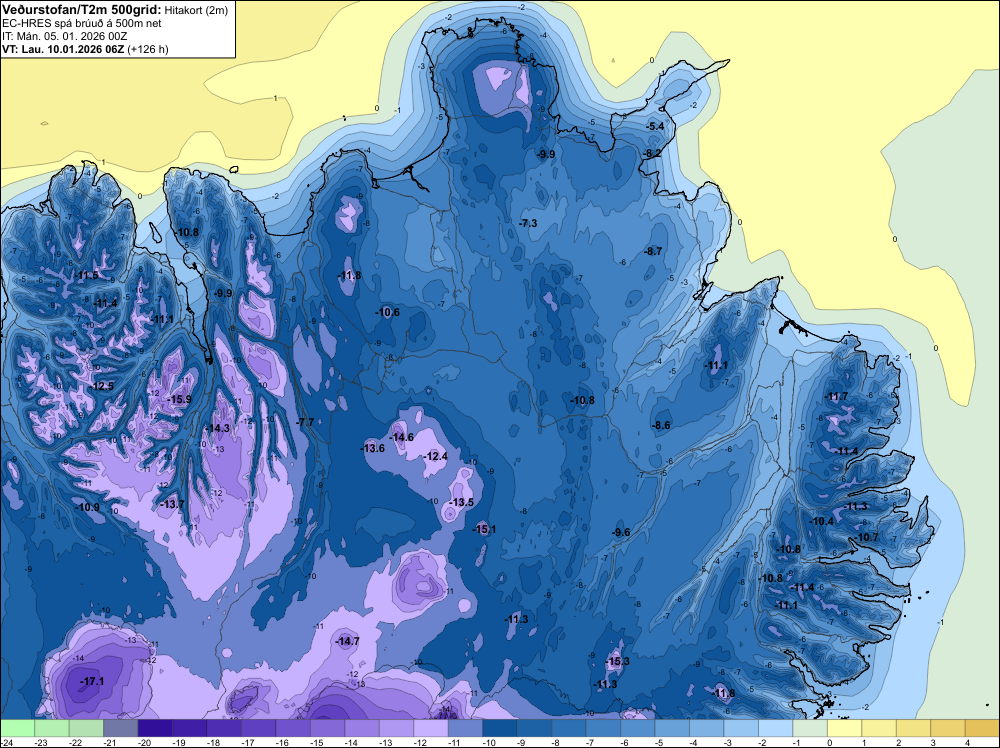The image size is (1000, 748).
Task: Click the -12.5 temperature label
Action: 102,386
